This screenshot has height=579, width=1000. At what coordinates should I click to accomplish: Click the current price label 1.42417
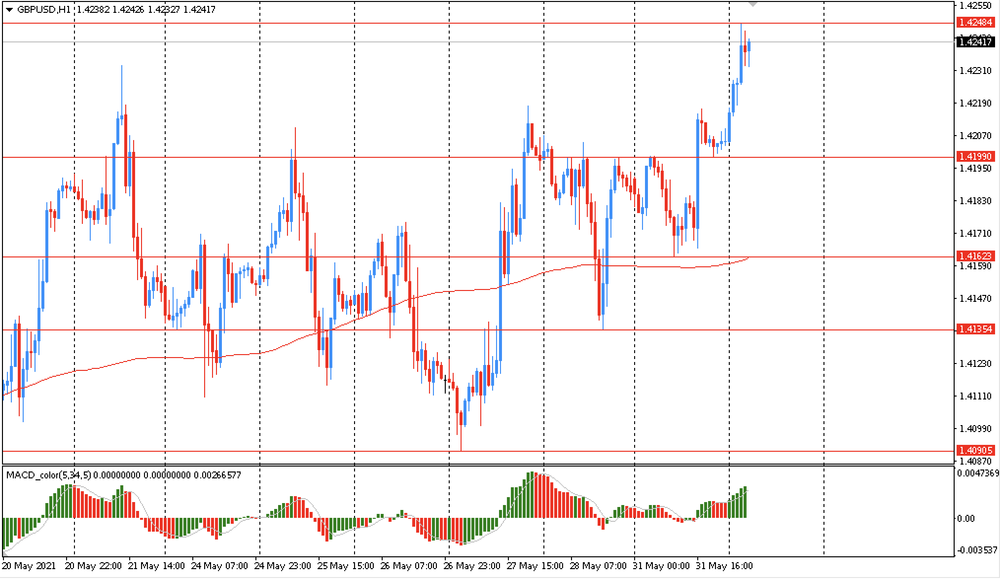(x=976, y=42)
